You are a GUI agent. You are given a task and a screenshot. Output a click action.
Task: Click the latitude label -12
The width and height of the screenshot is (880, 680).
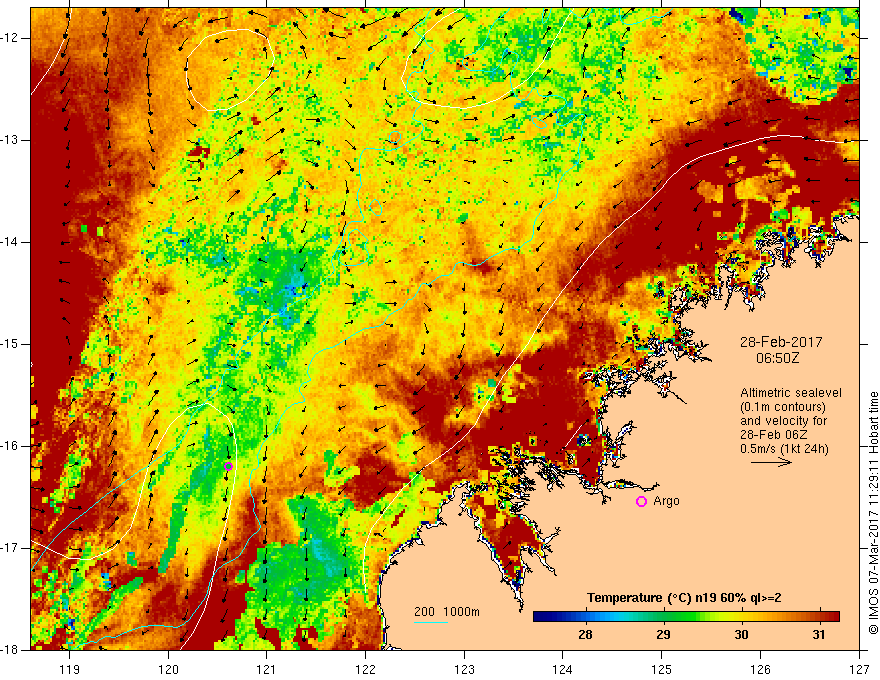coord(10,38)
